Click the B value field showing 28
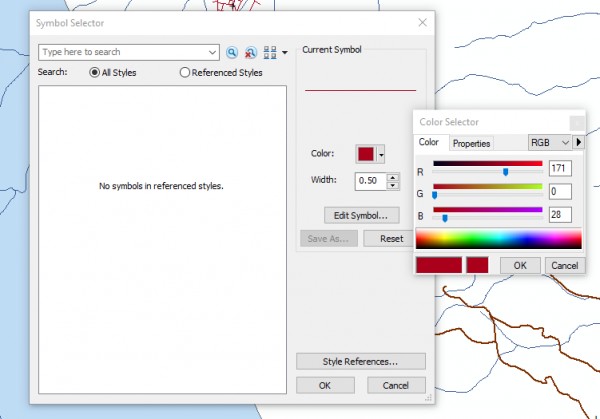This screenshot has width=600, height=419. pos(560,215)
